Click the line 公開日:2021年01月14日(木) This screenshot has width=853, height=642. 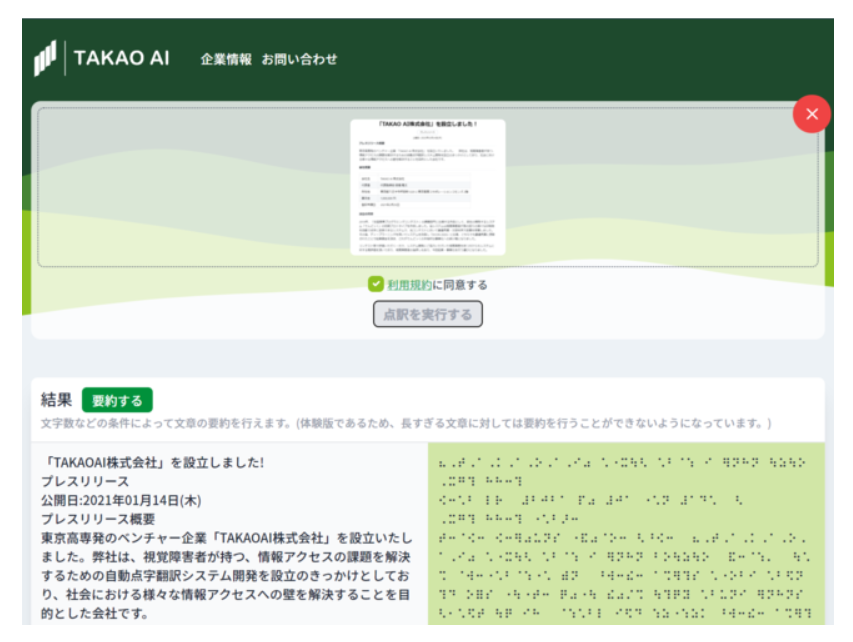121,500
